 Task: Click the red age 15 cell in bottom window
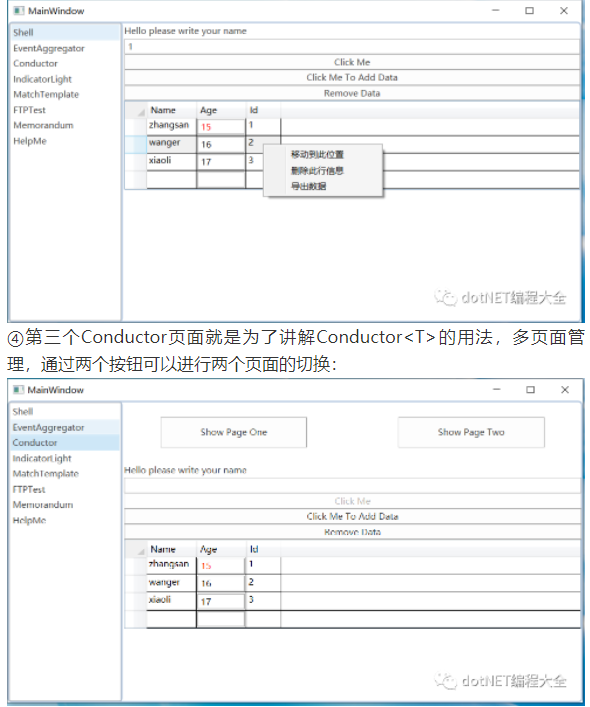[x=221, y=565]
